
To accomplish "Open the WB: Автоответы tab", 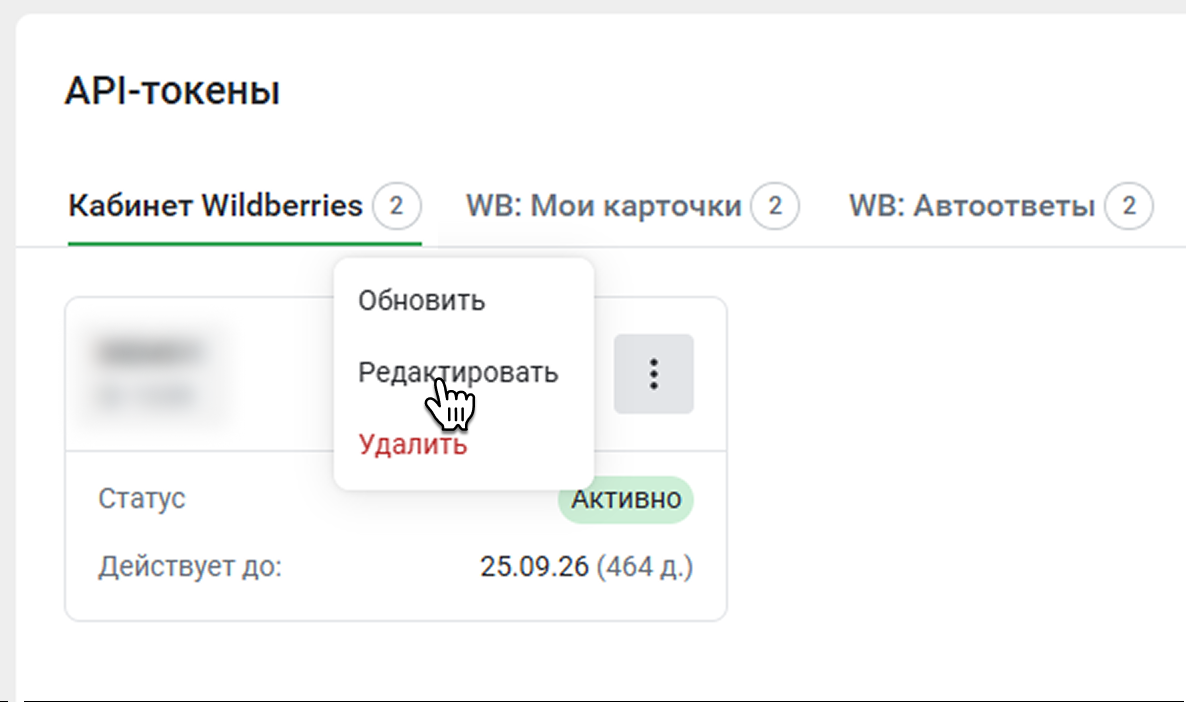I will click(971, 207).
